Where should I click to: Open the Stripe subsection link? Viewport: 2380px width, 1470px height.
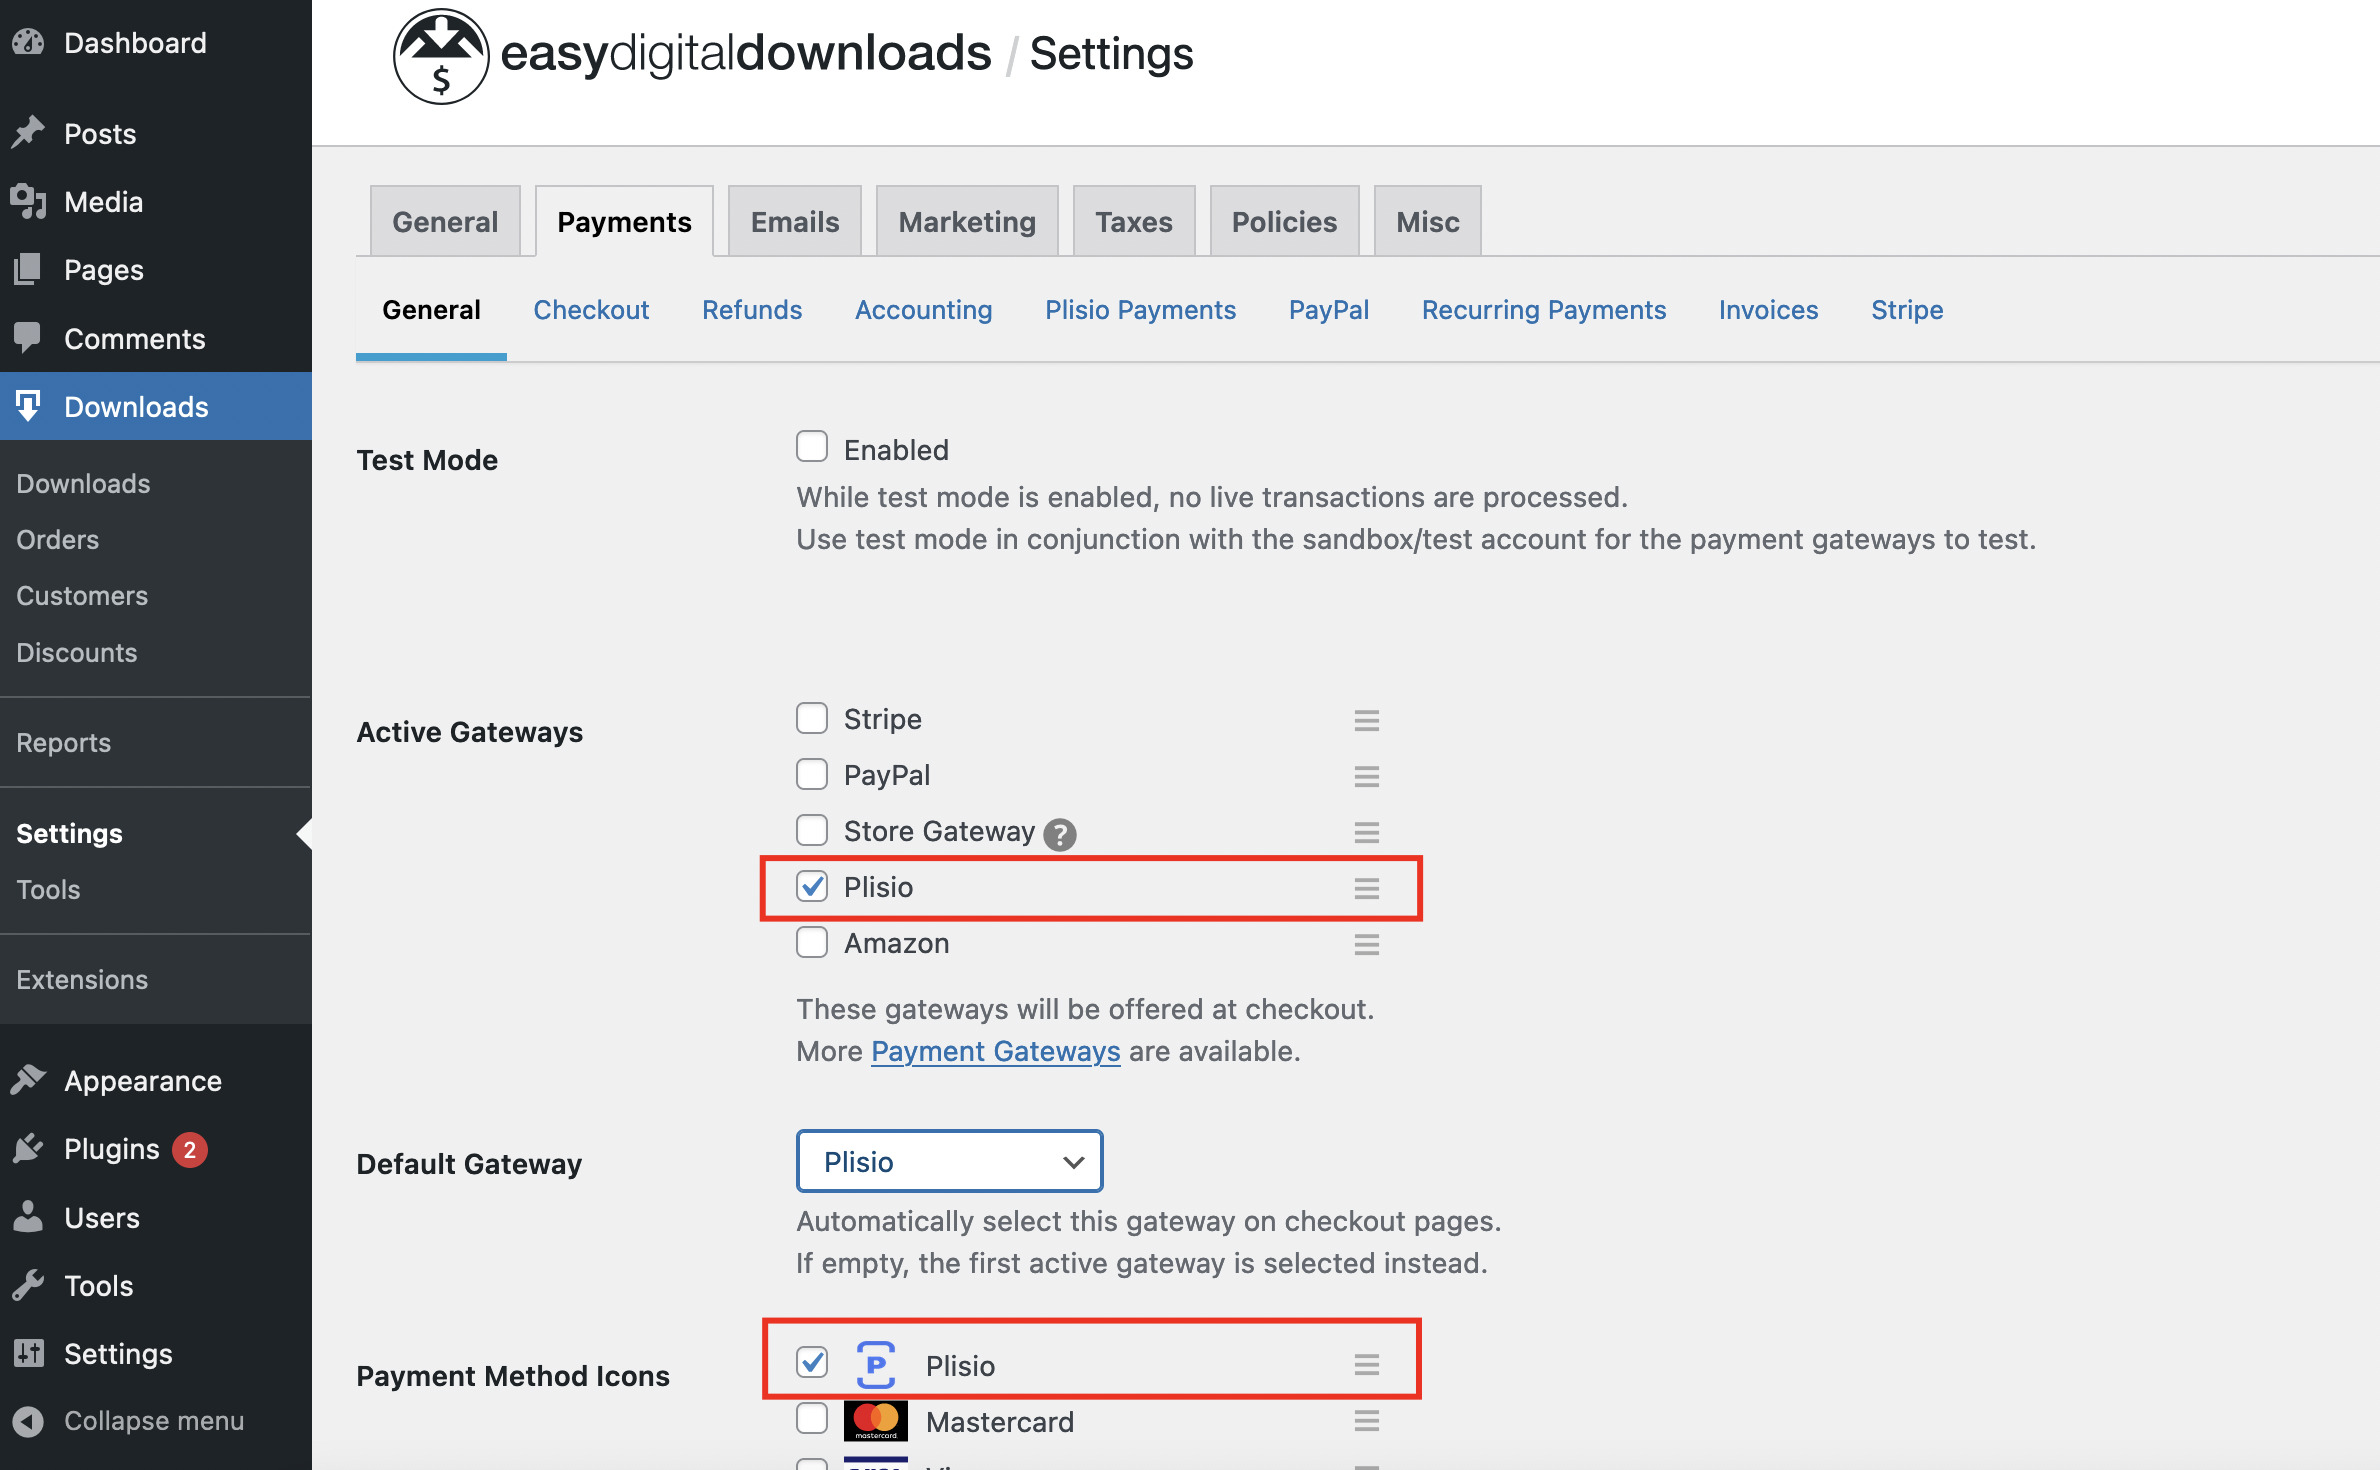pos(1907,310)
